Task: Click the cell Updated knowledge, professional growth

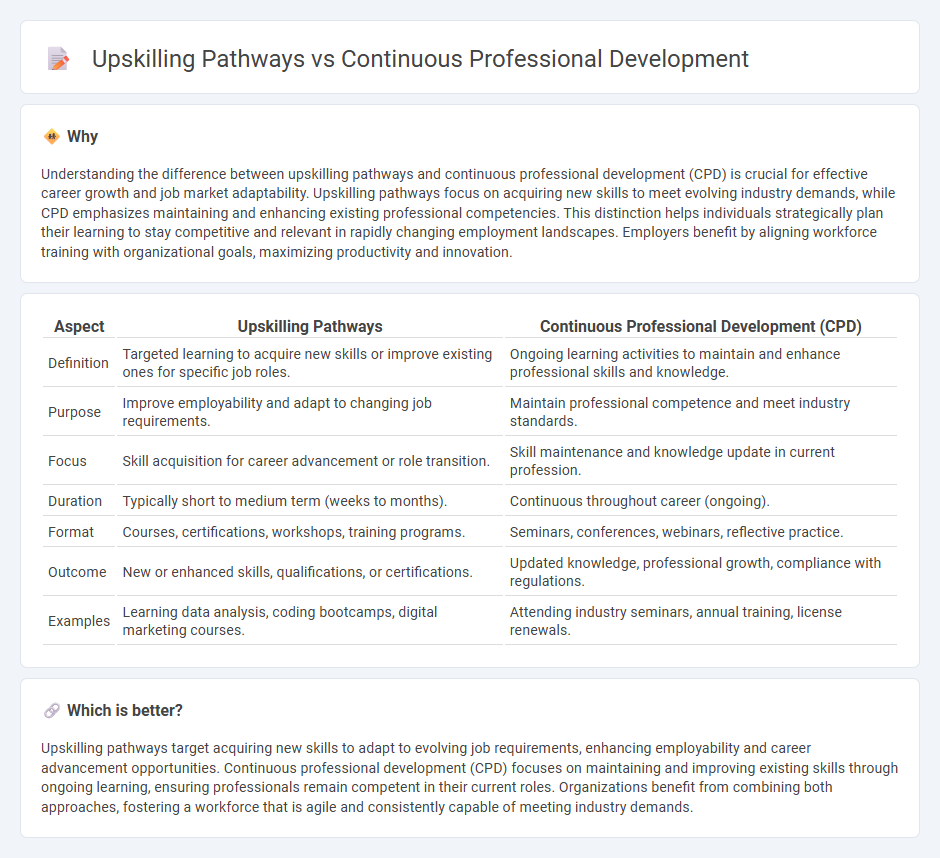Action: point(701,572)
